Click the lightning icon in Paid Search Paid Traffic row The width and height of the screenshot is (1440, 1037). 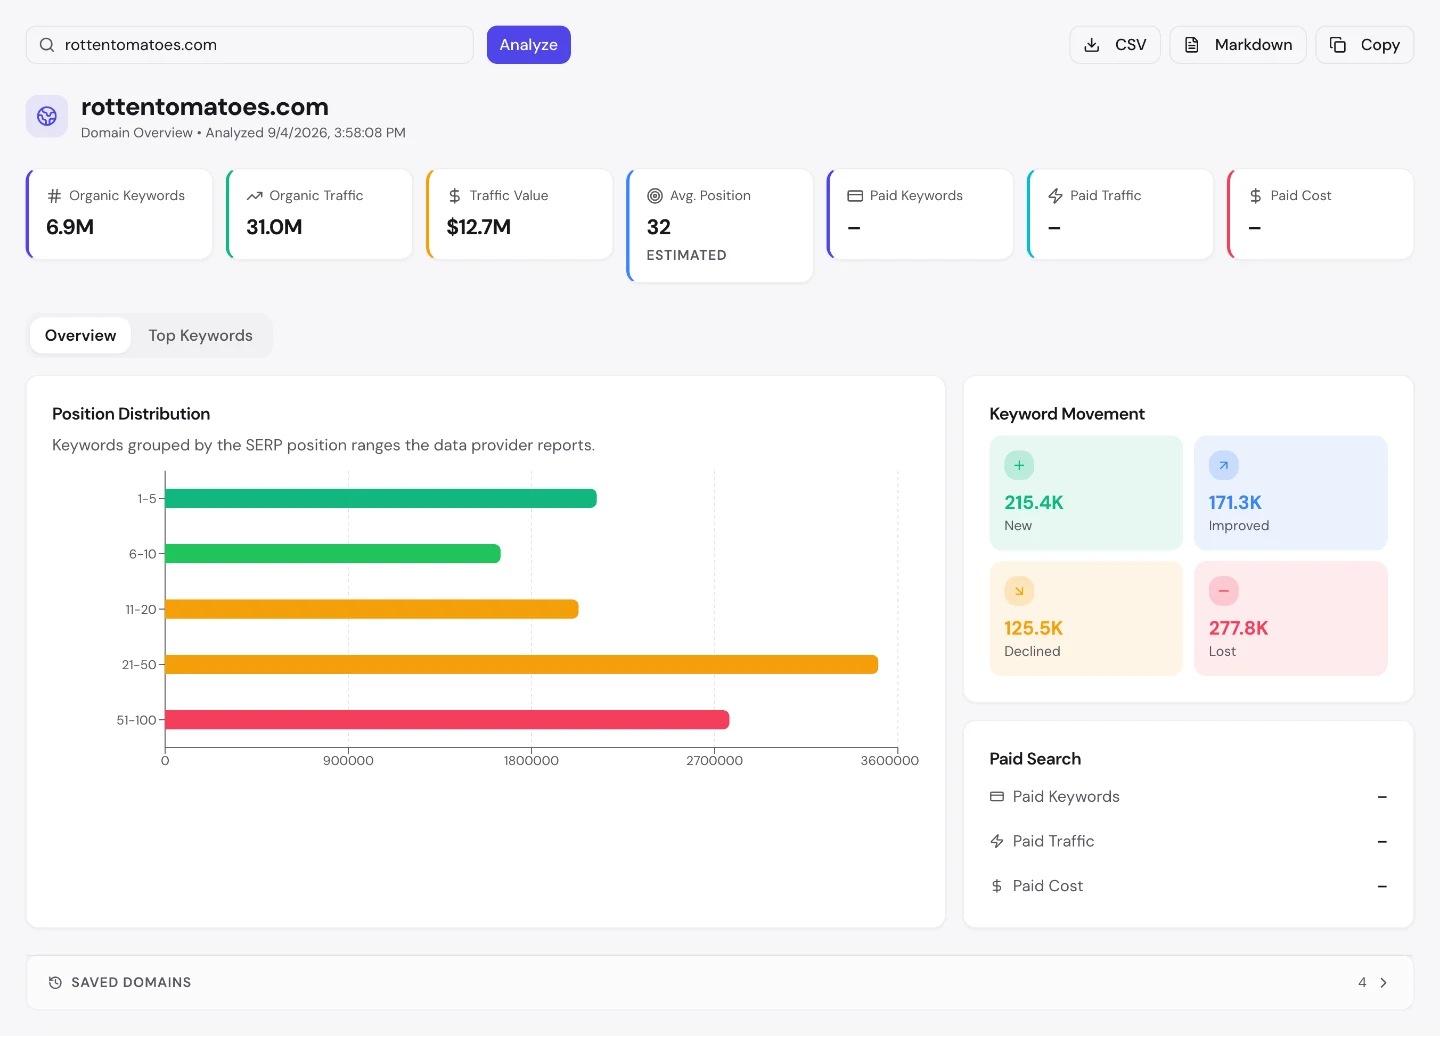tap(997, 842)
